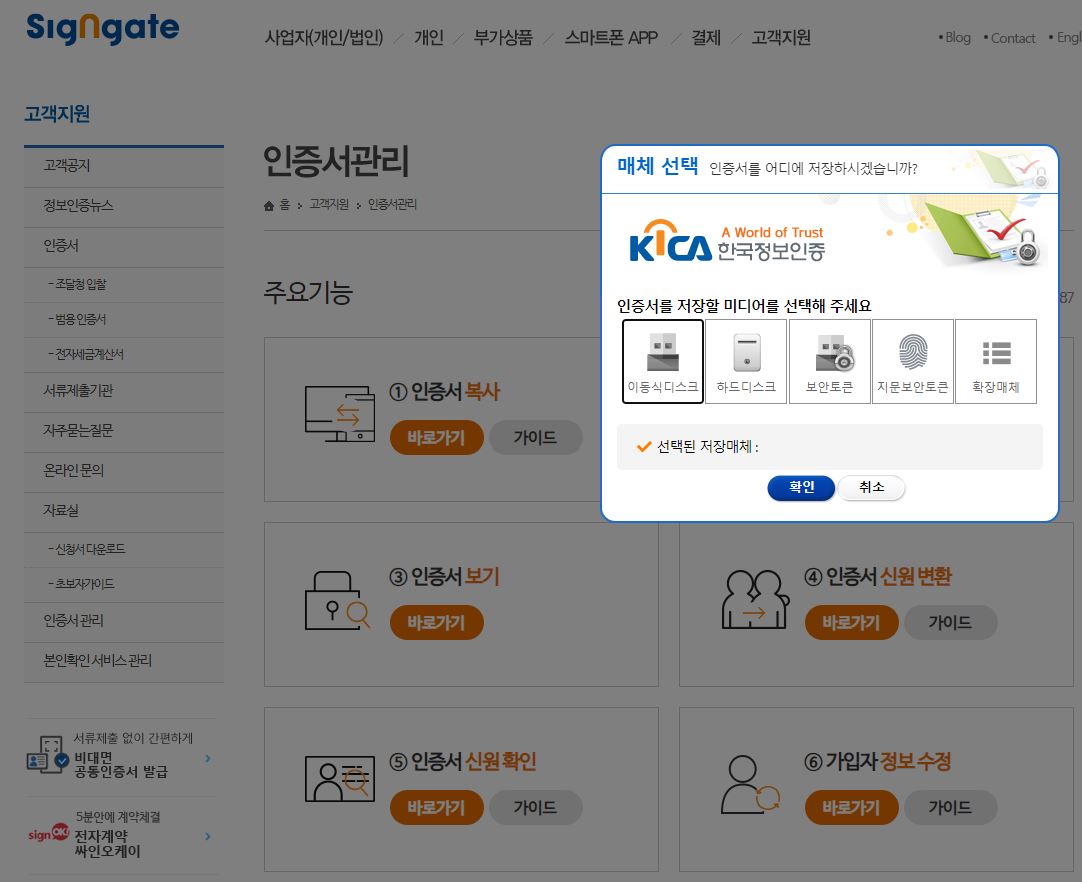The height and width of the screenshot is (882, 1082).
Task: Click 바로가기 for 인증서 신원 변환
Action: (852, 623)
